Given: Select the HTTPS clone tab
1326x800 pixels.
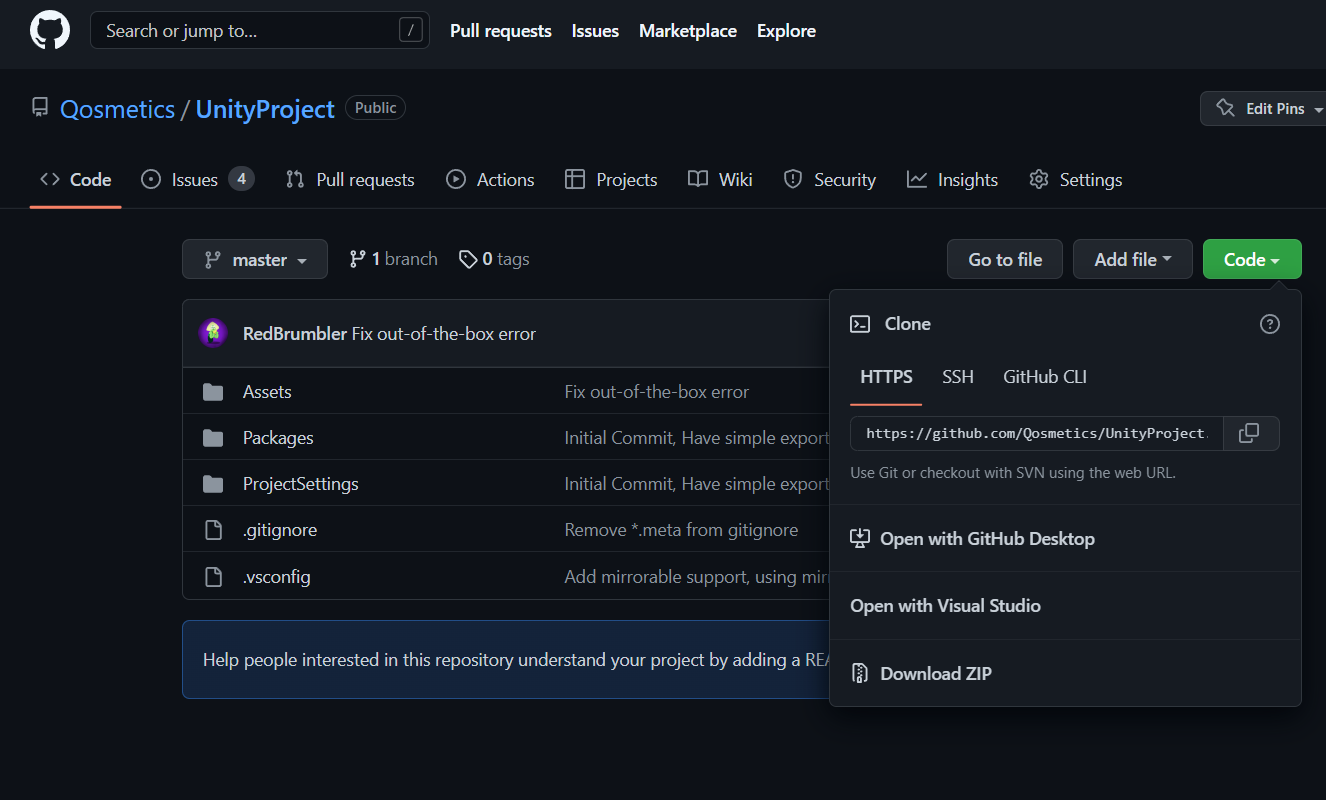Looking at the screenshot, I should pyautogui.click(x=886, y=377).
